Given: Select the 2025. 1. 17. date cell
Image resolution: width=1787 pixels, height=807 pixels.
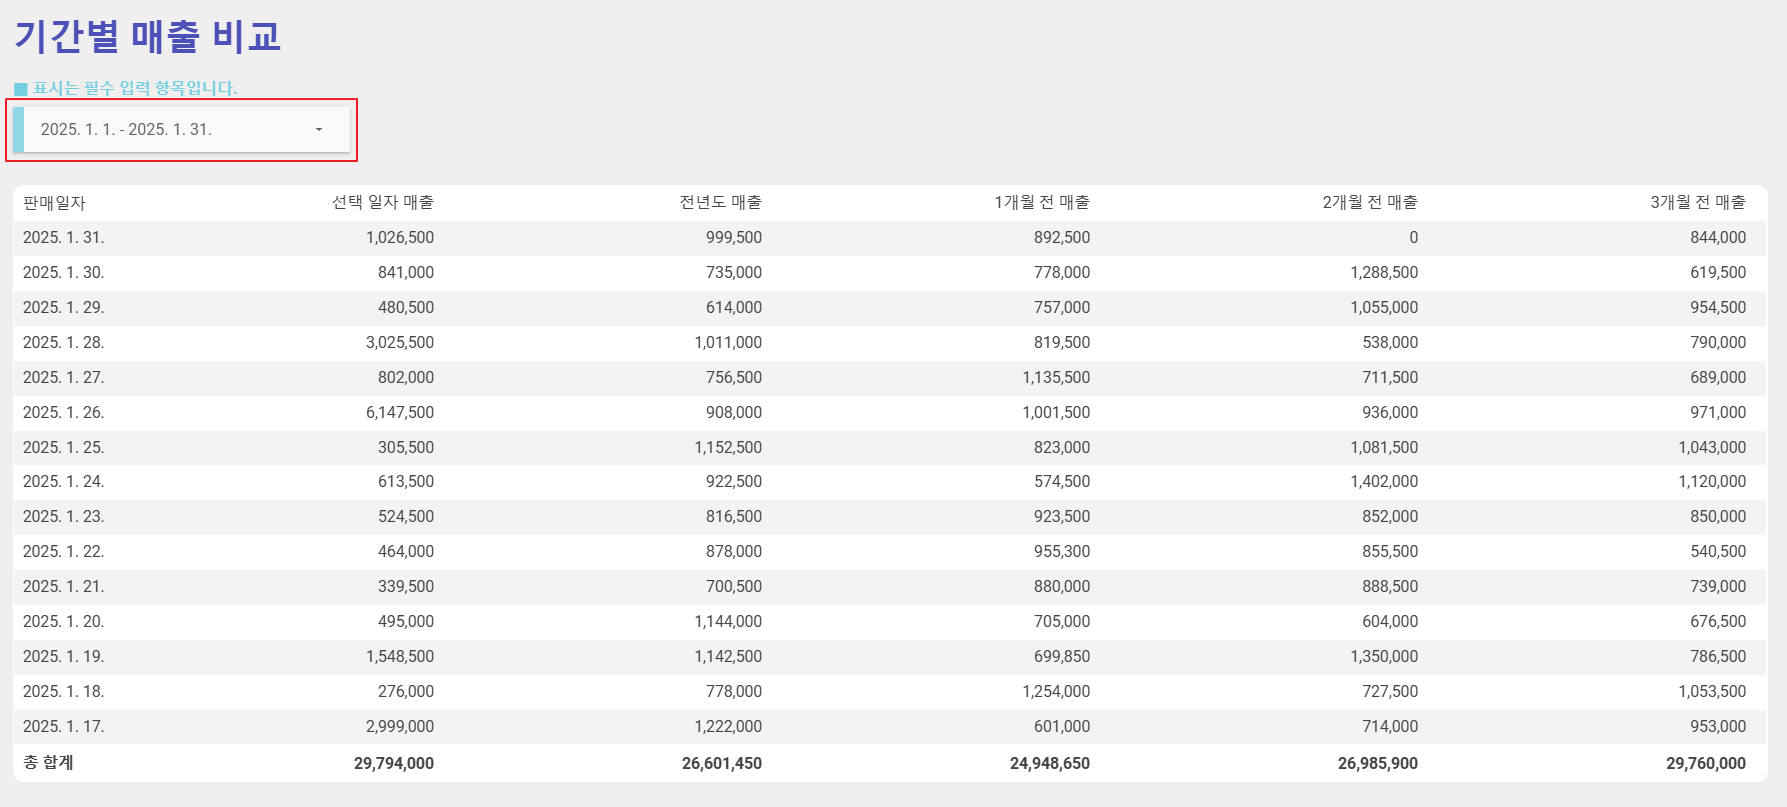Looking at the screenshot, I should pyautogui.click(x=64, y=727).
